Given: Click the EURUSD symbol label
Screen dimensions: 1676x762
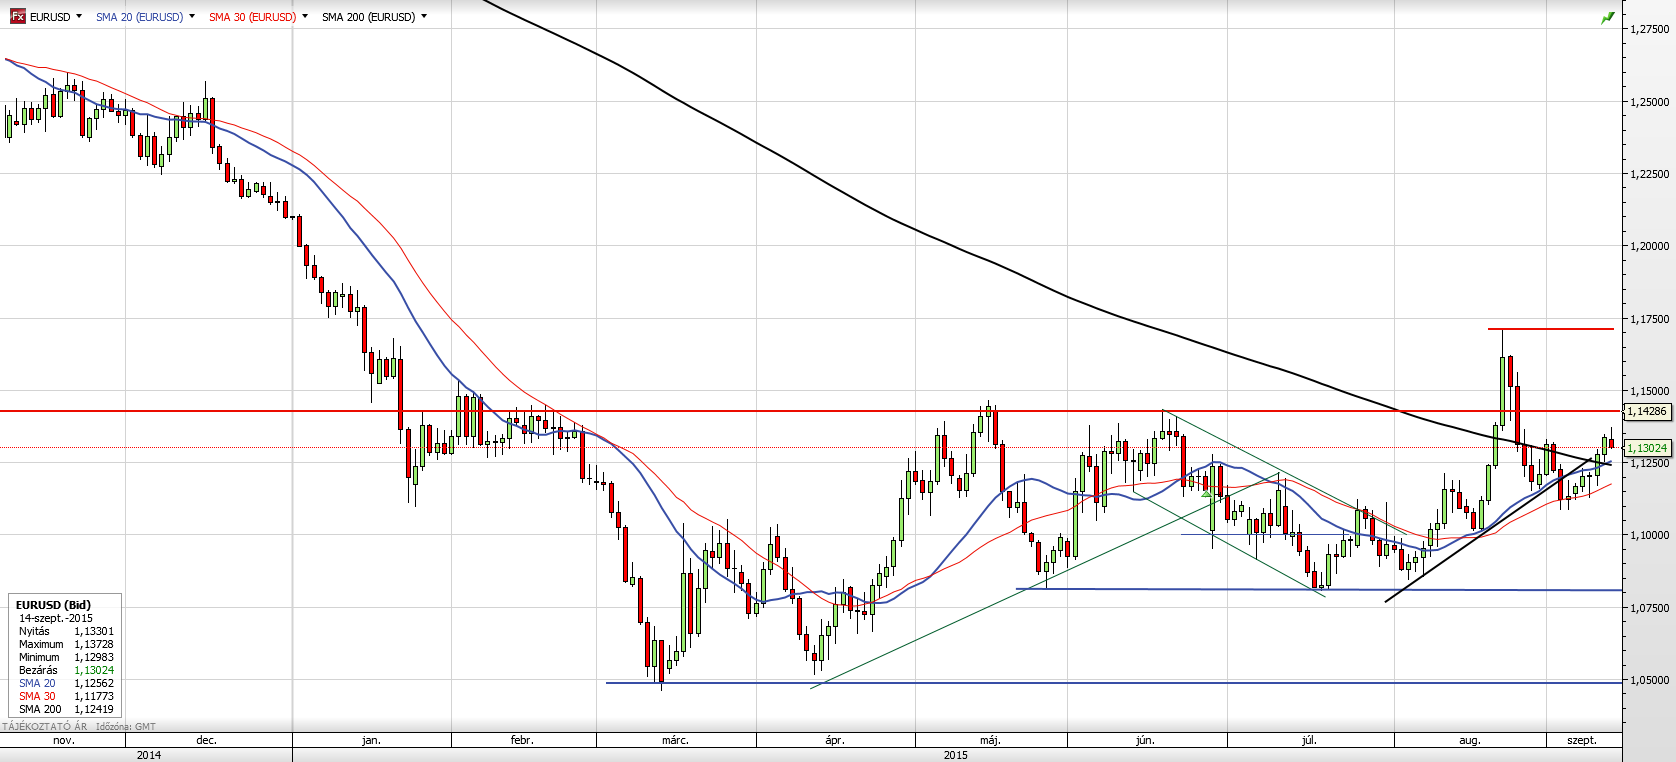Looking at the screenshot, I should coord(50,17).
